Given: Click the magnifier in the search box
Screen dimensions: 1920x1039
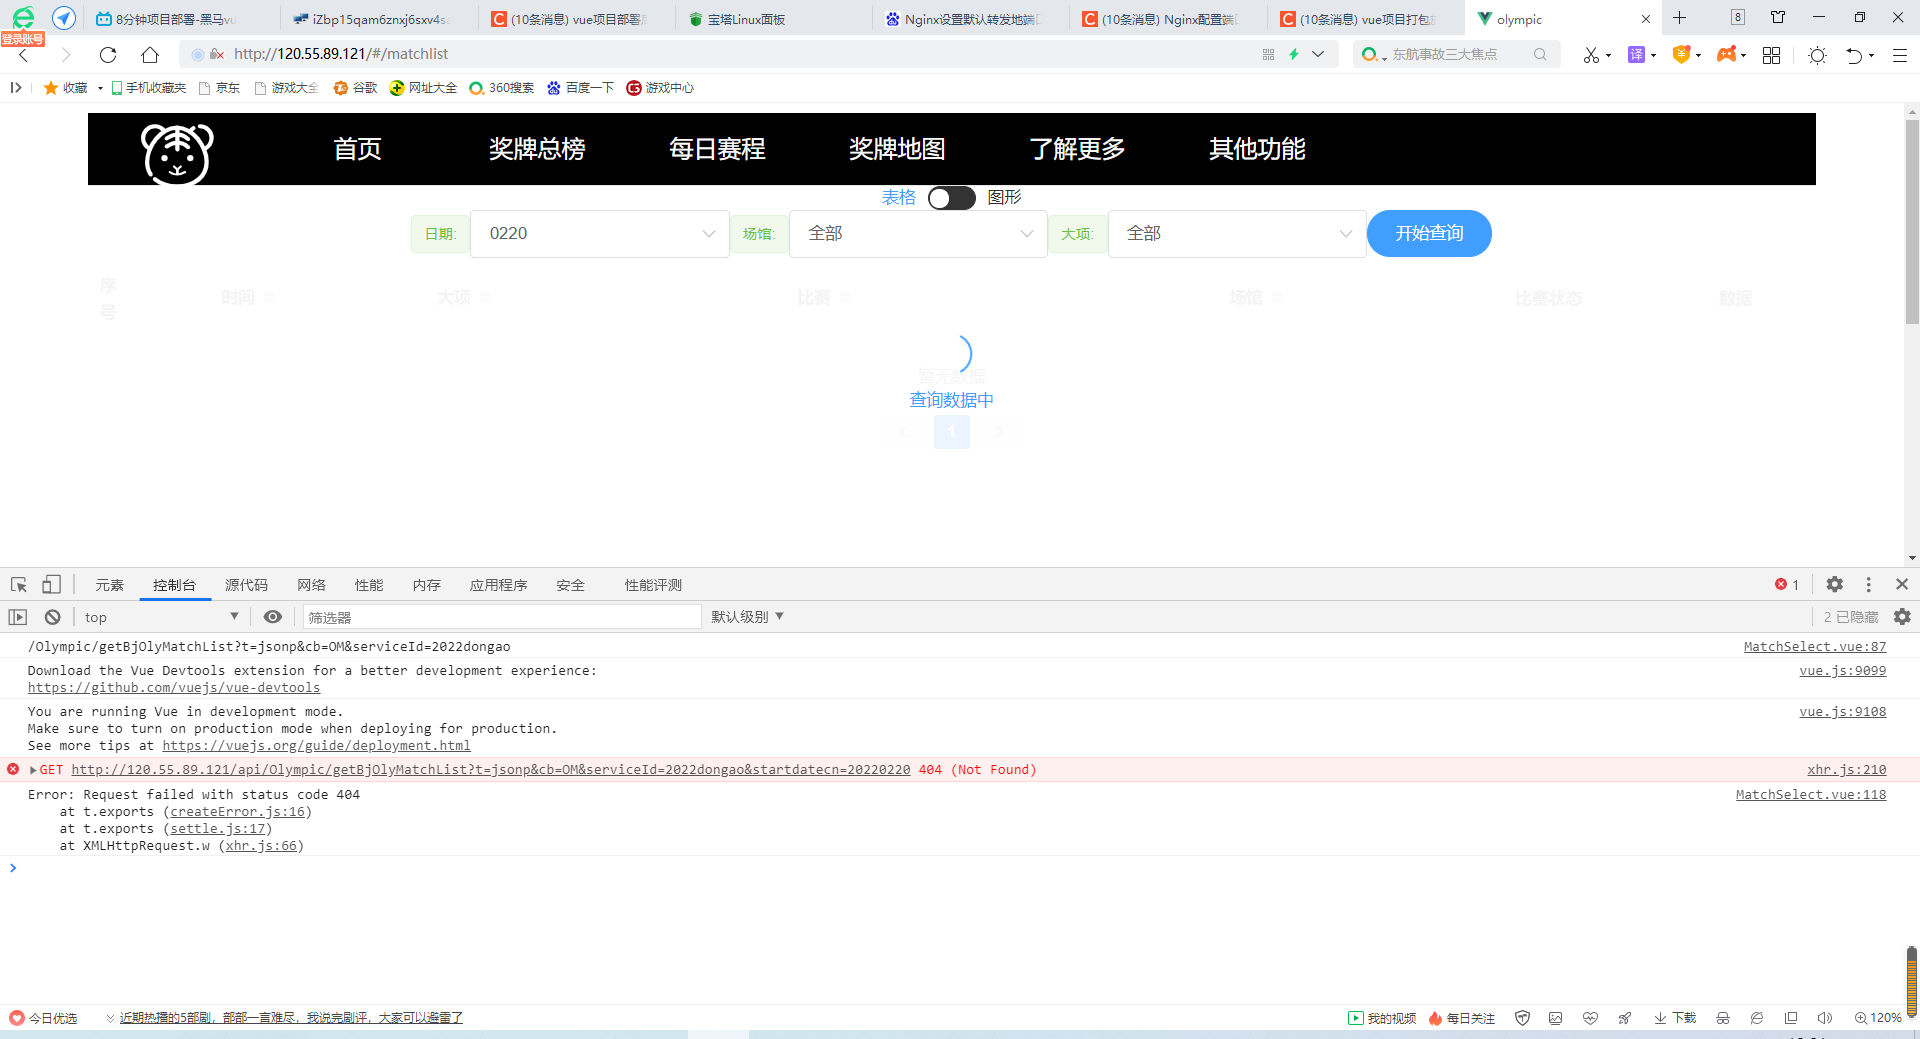Looking at the screenshot, I should click(x=1540, y=55).
